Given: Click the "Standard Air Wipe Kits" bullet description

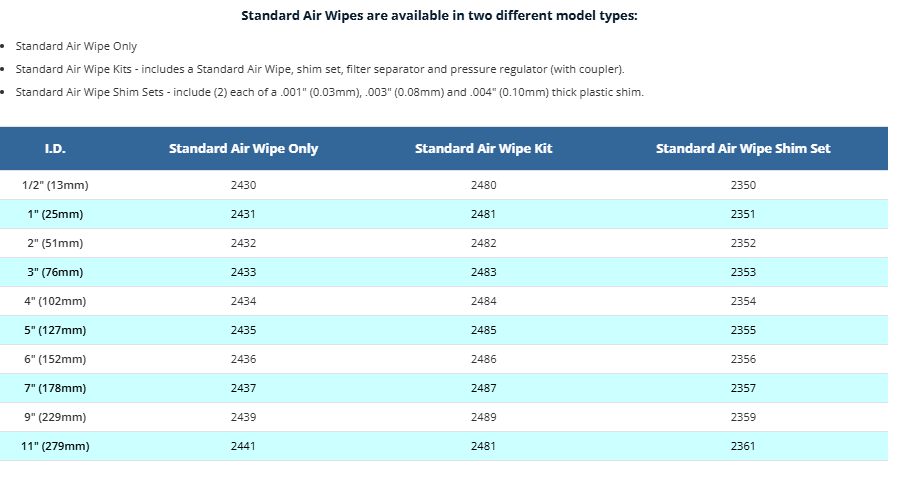Looking at the screenshot, I should pyautogui.click(x=320, y=70).
